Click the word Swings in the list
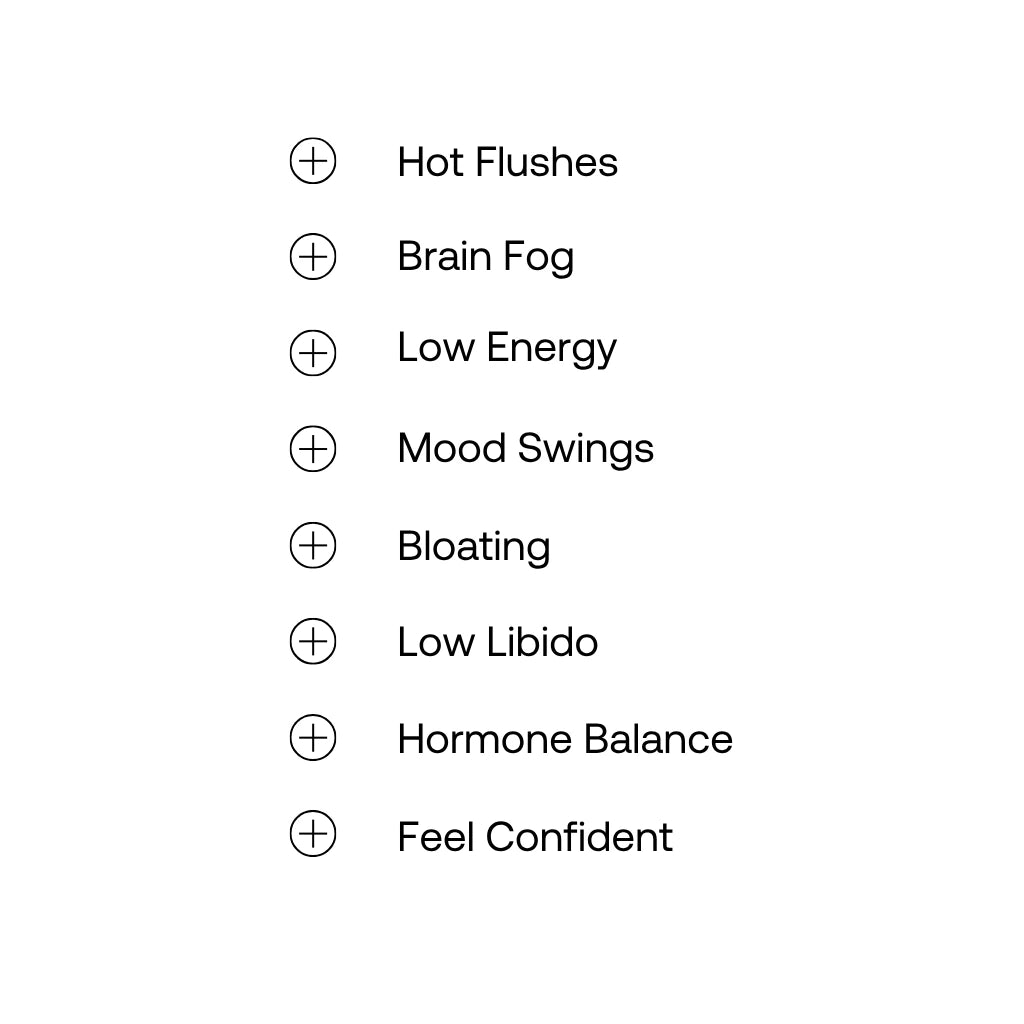 point(586,449)
